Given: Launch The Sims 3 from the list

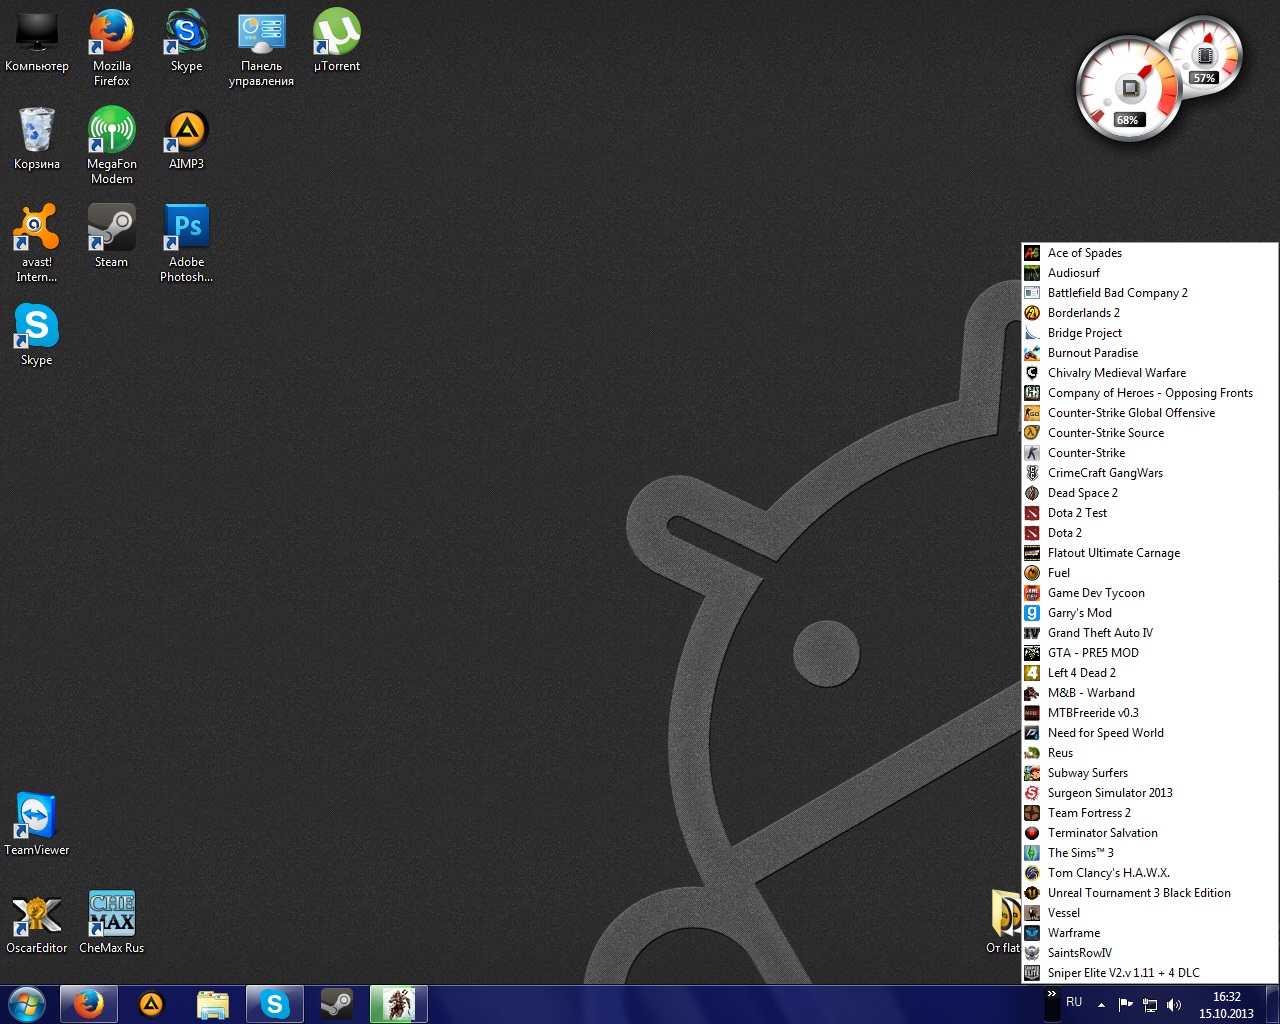Looking at the screenshot, I should point(1150,853).
